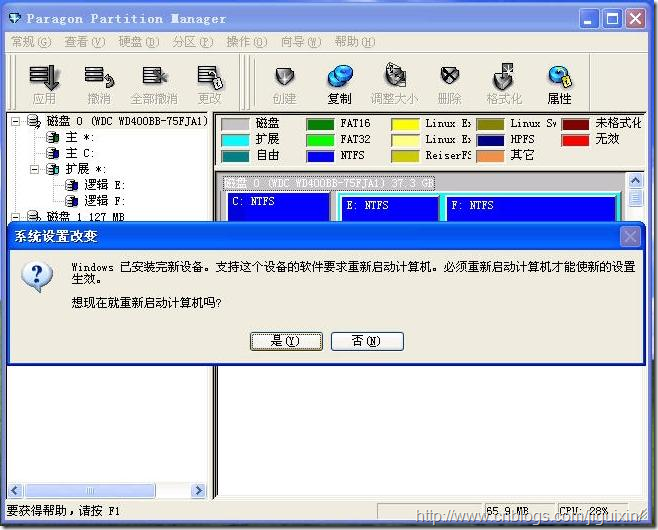Open the 分区(P) menu

pyautogui.click(x=193, y=42)
